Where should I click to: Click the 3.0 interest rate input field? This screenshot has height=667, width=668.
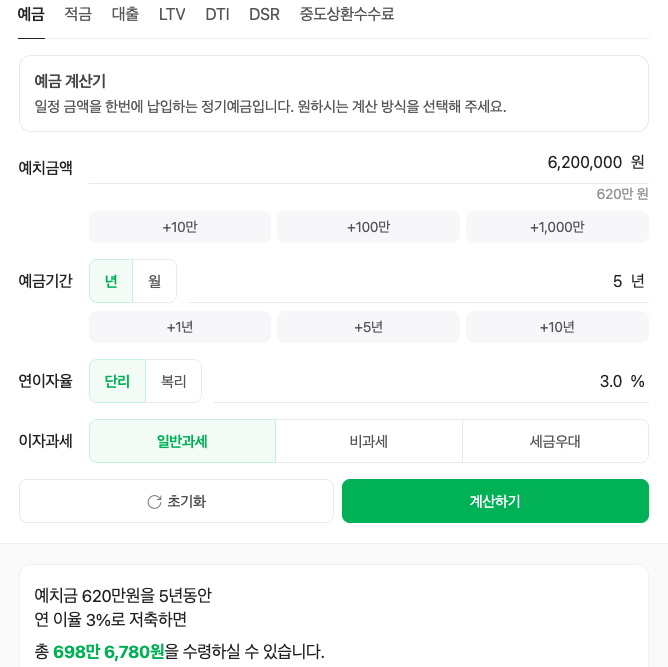431,381
